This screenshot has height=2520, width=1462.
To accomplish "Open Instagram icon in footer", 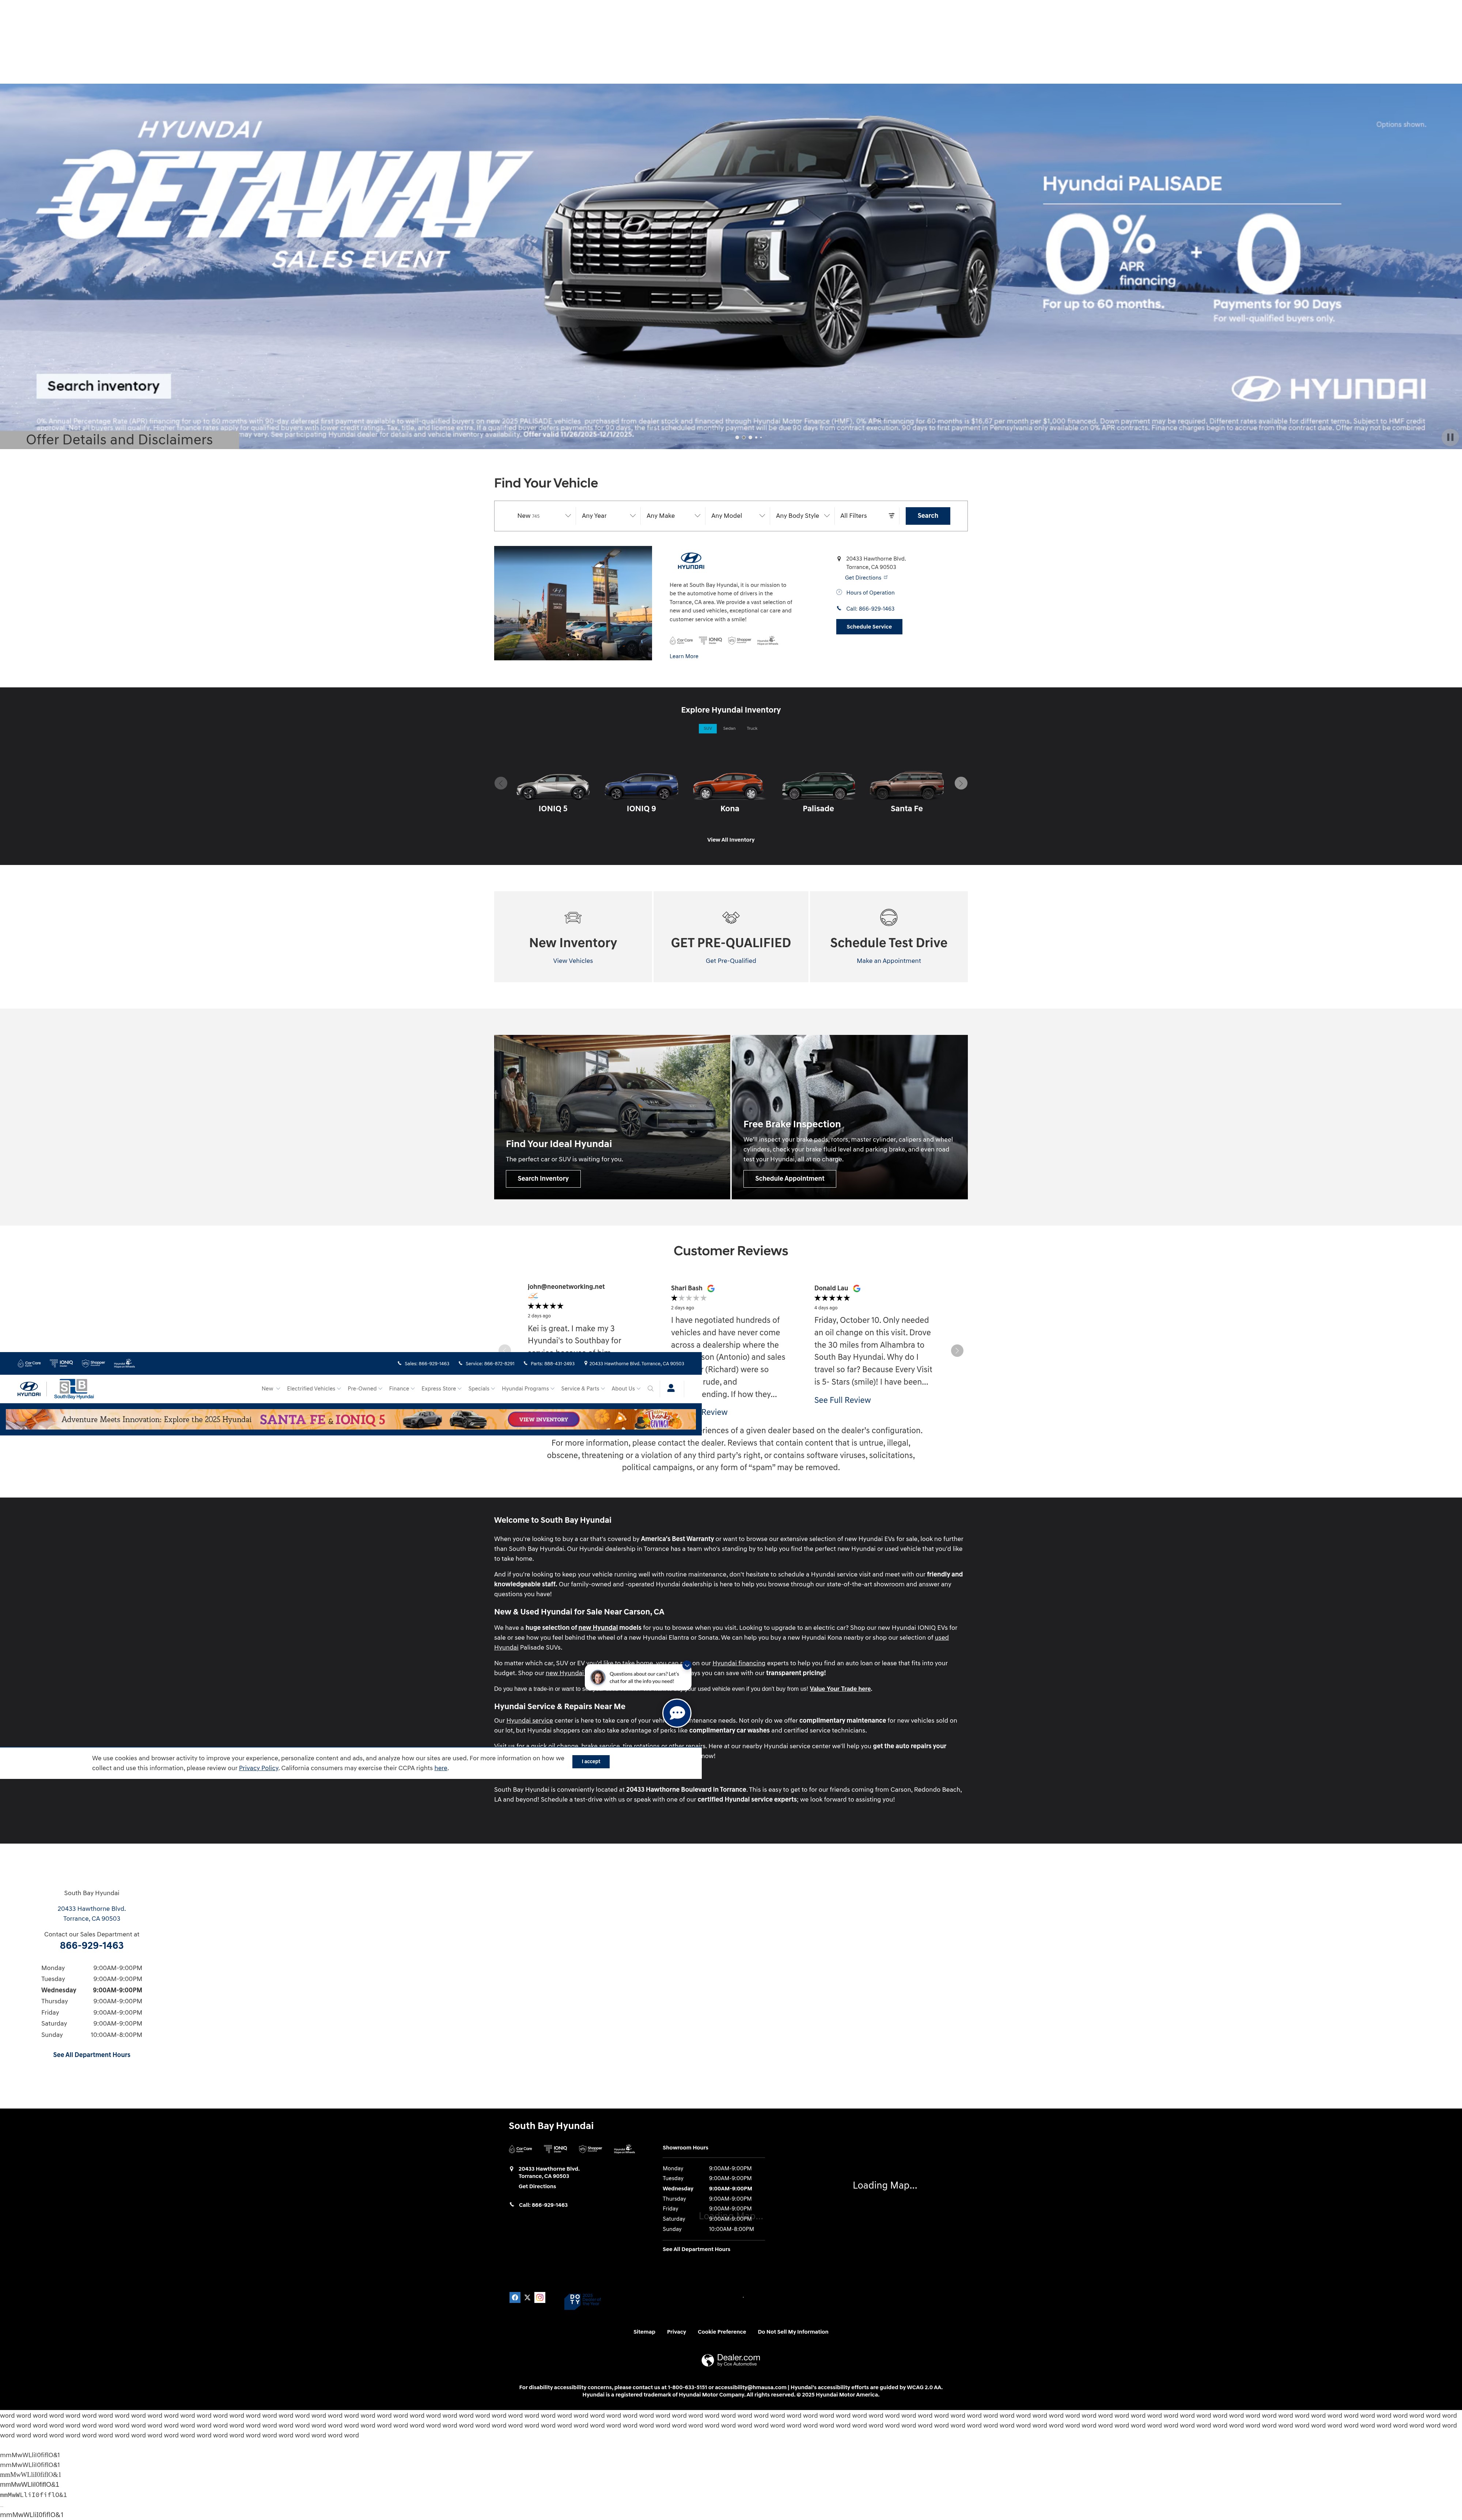I will tap(540, 2297).
